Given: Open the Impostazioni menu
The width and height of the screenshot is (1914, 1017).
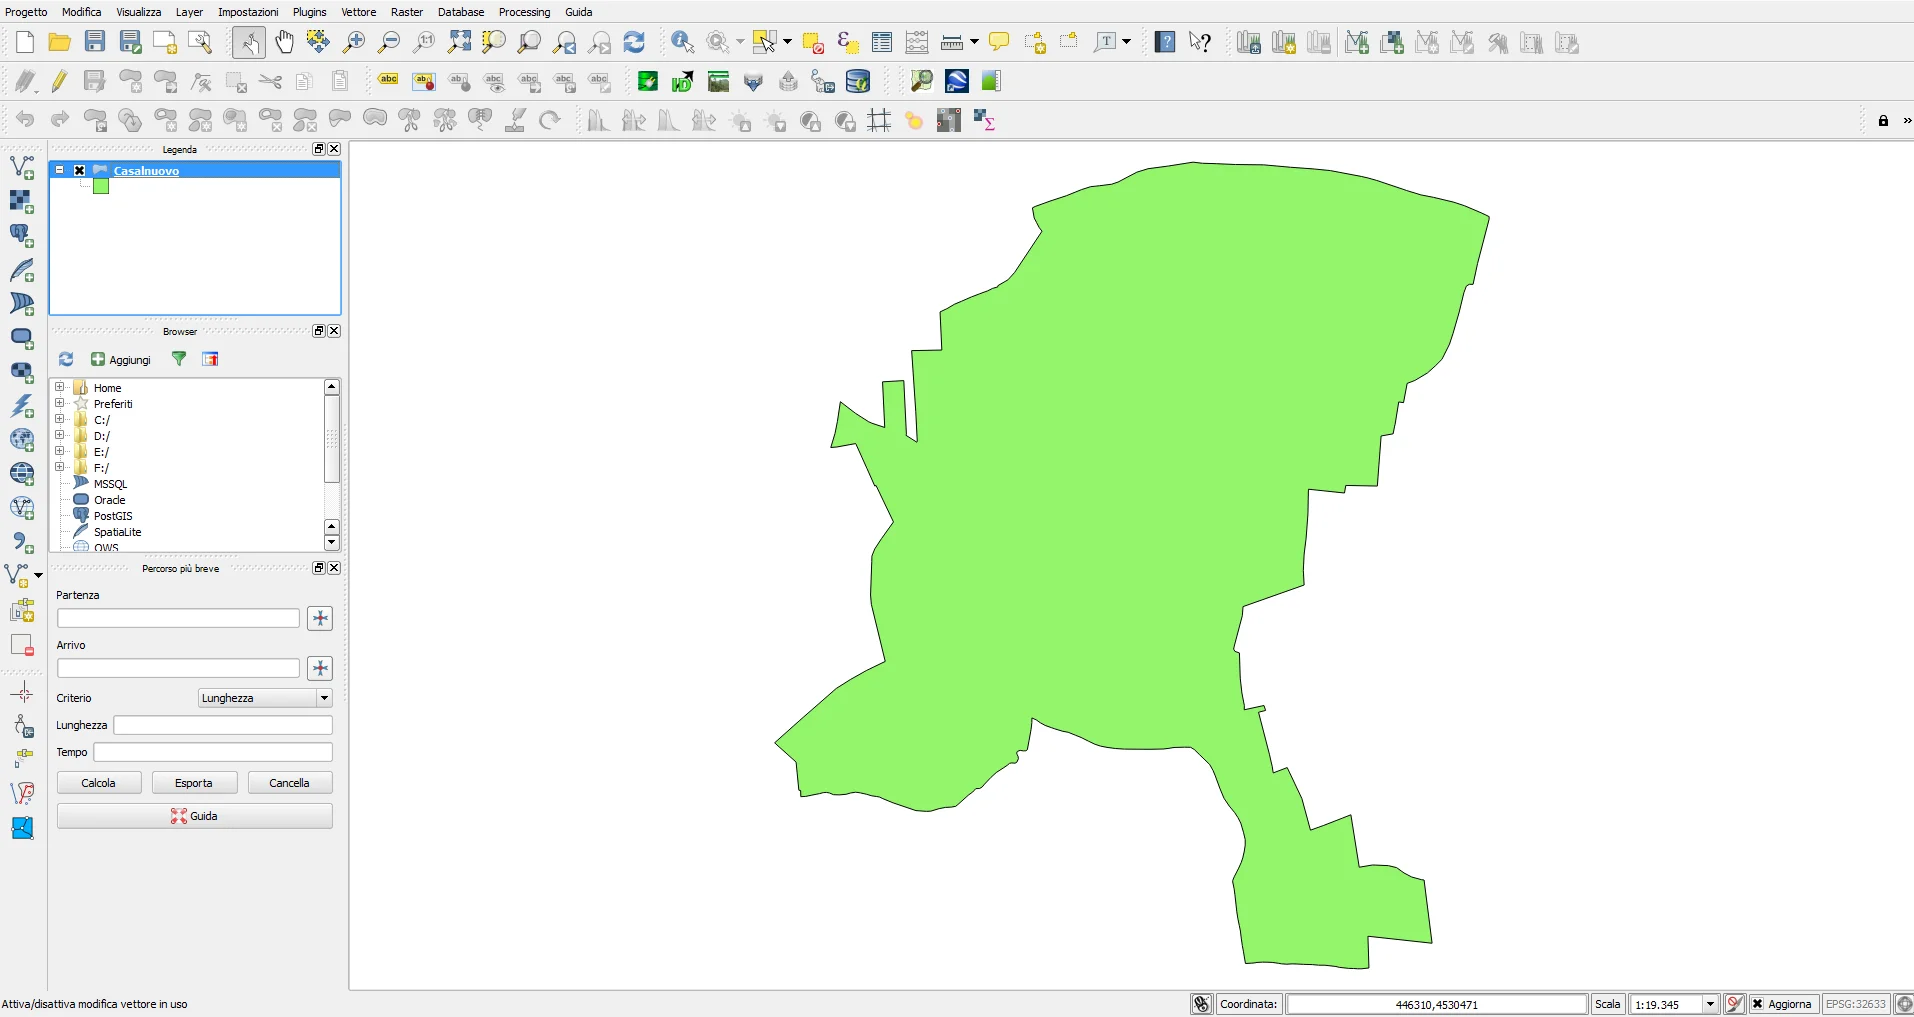Looking at the screenshot, I should pos(248,12).
